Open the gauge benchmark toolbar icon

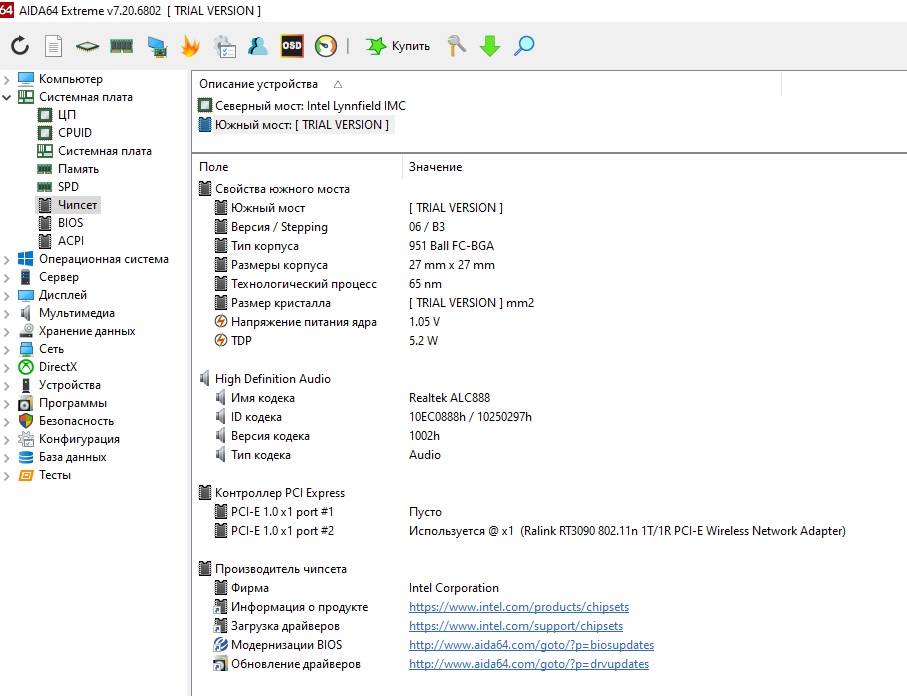[x=326, y=46]
